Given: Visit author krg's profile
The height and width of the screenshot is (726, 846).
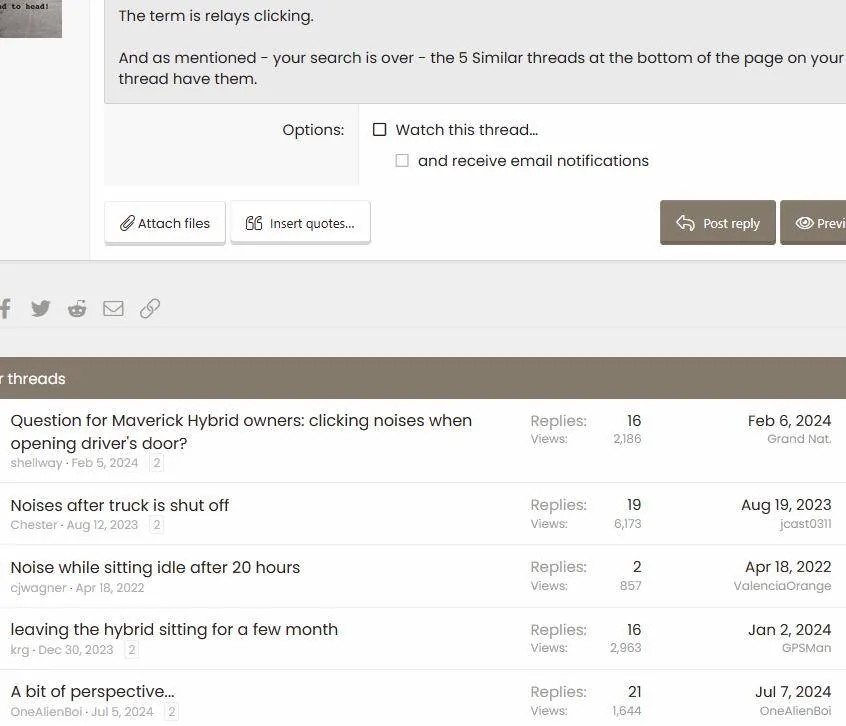Looking at the screenshot, I should (19, 650).
